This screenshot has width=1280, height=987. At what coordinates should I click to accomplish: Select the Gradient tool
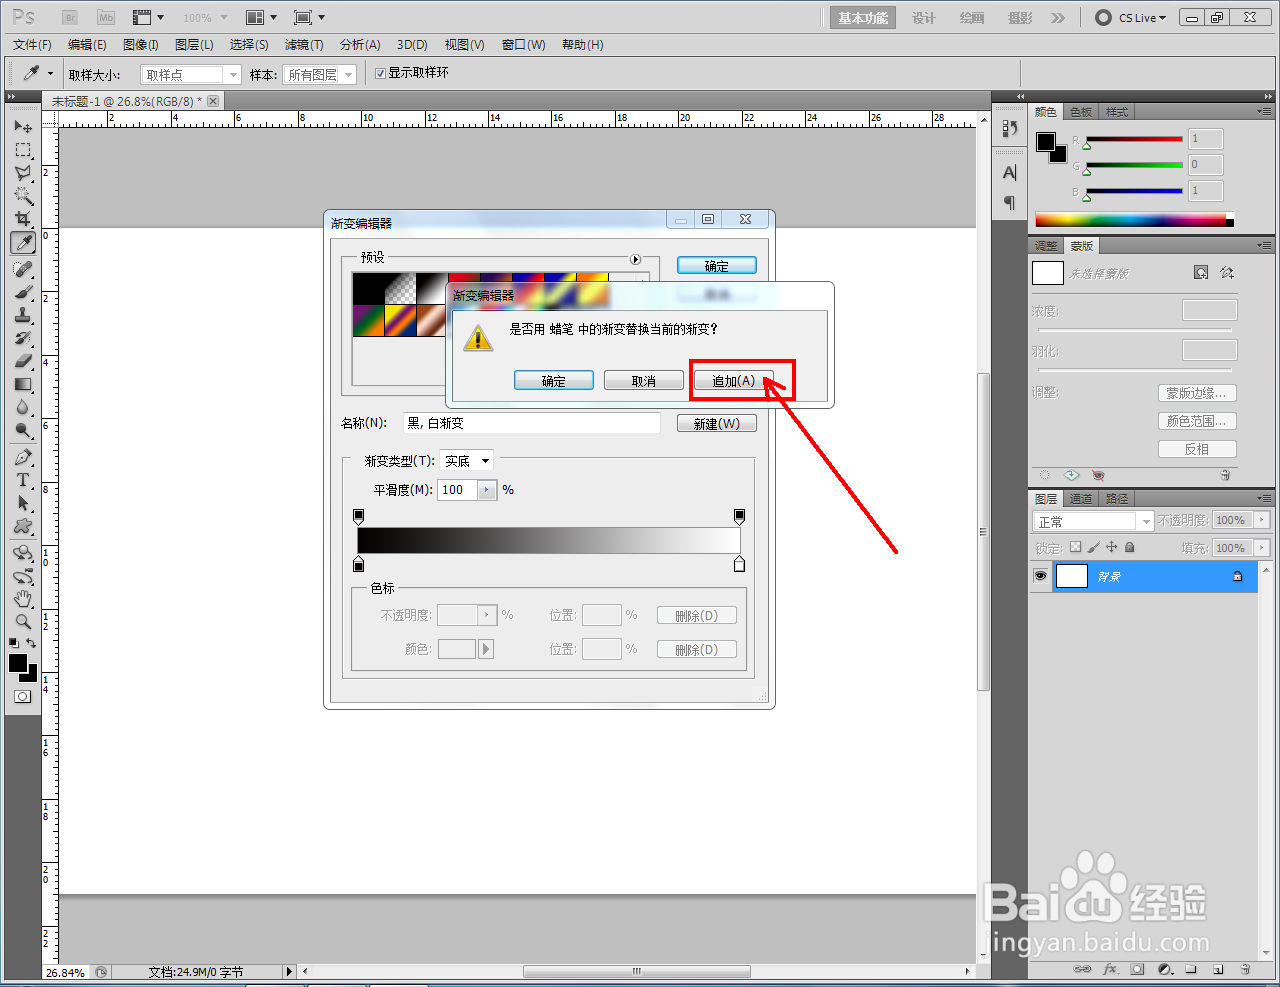pos(23,384)
